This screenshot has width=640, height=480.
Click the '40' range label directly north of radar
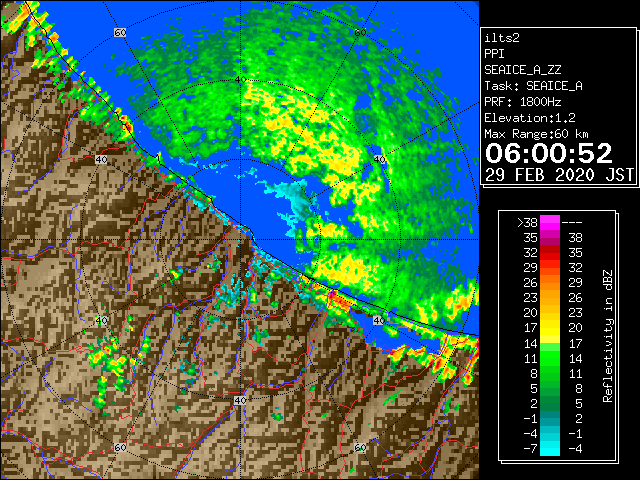coord(240,79)
